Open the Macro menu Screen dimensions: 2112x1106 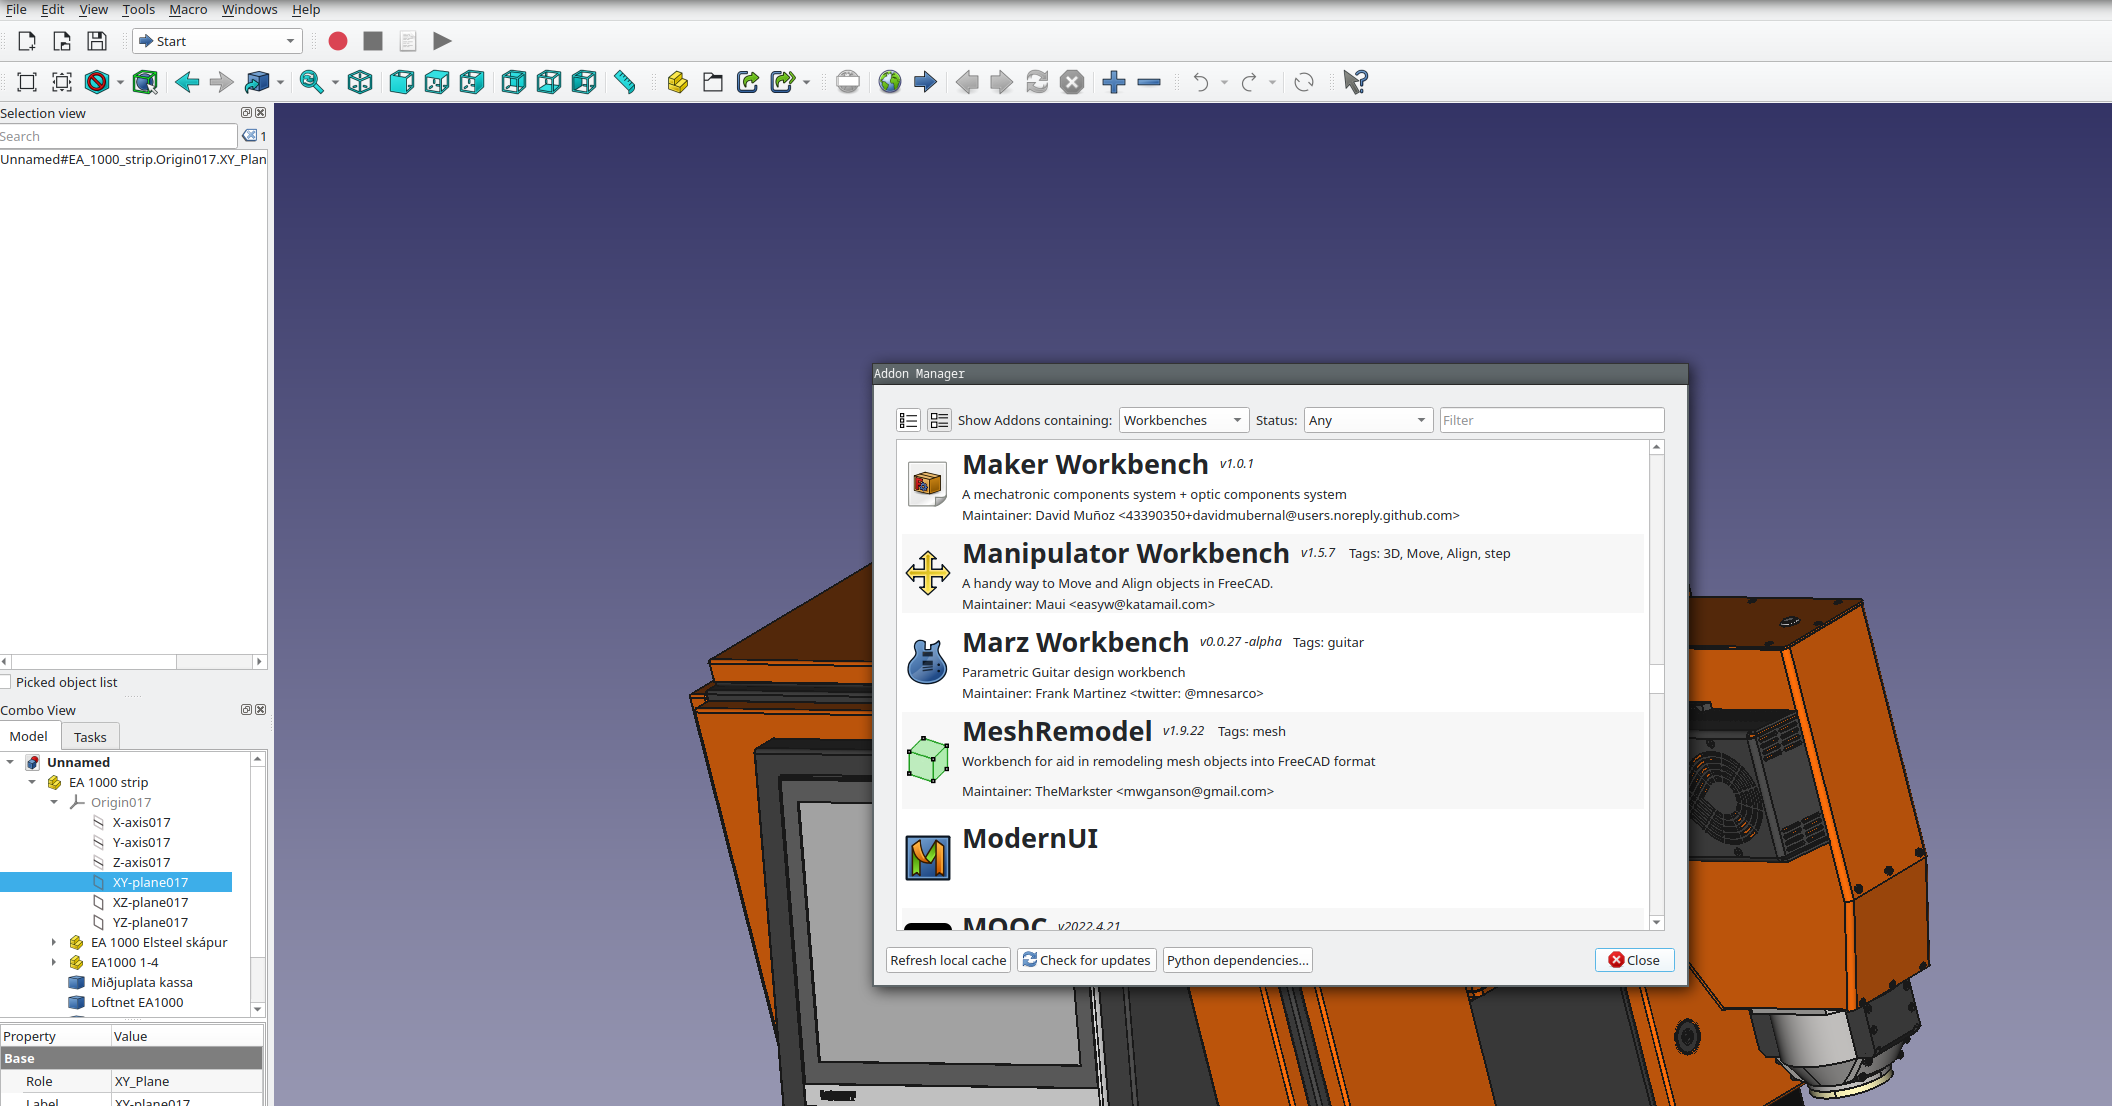tap(188, 9)
